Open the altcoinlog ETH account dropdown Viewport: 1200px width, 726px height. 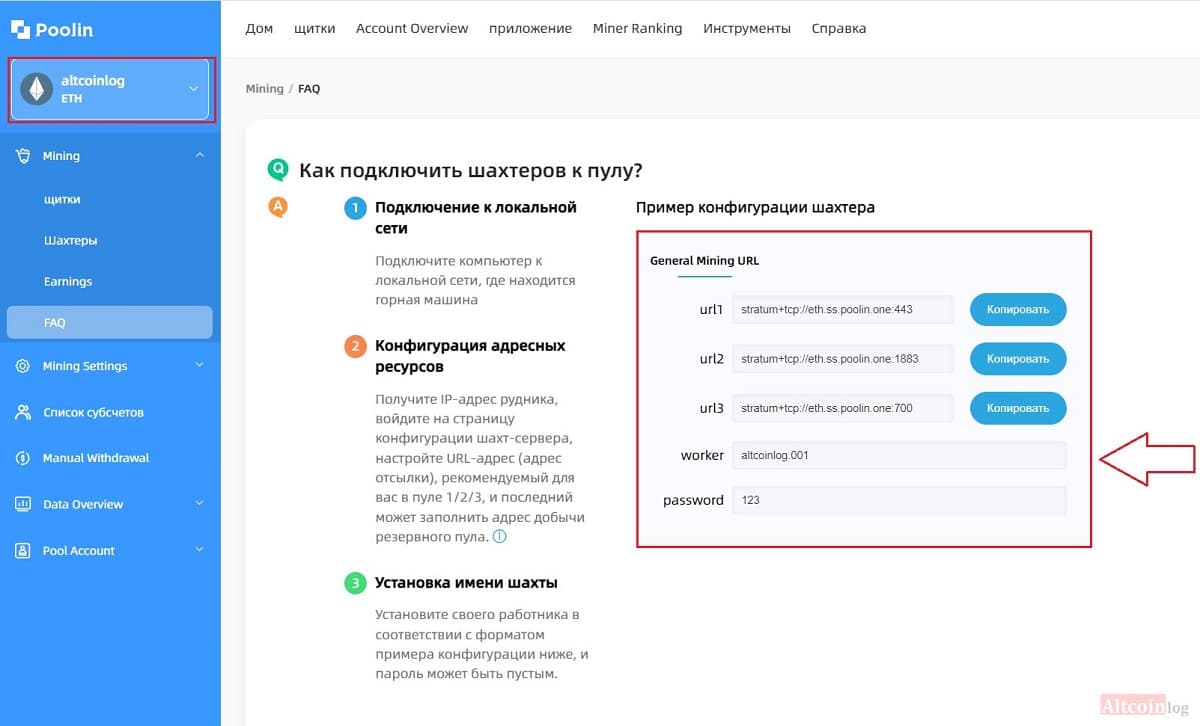(109, 89)
